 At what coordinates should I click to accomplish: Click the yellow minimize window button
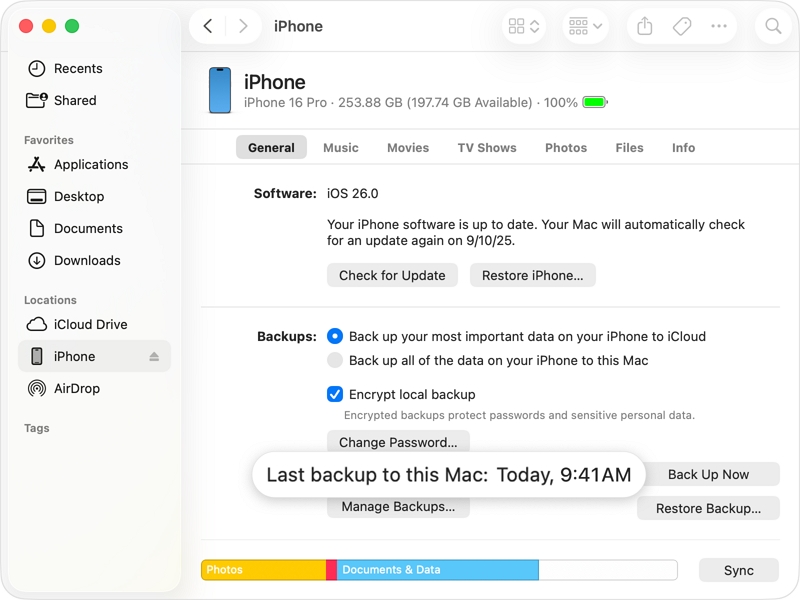[x=49, y=26]
